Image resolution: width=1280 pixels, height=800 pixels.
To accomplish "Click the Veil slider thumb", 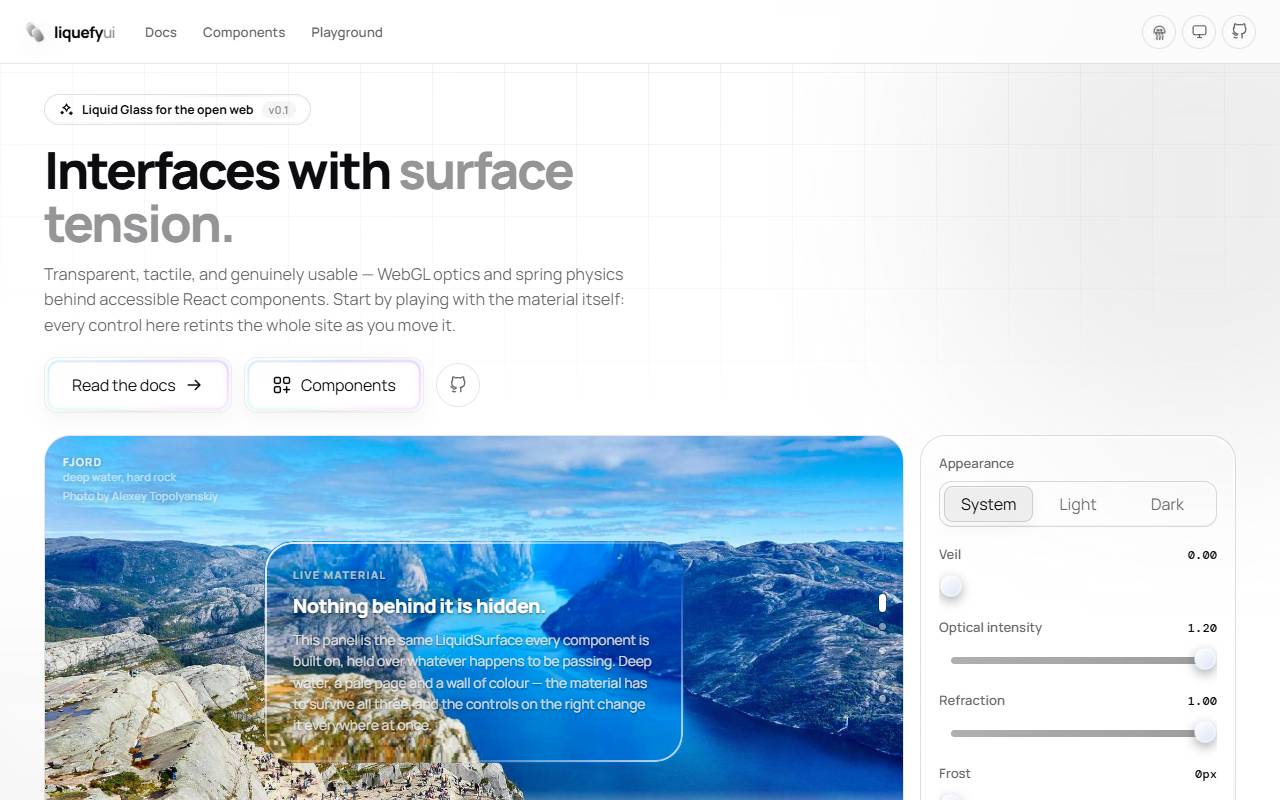I will [x=951, y=586].
